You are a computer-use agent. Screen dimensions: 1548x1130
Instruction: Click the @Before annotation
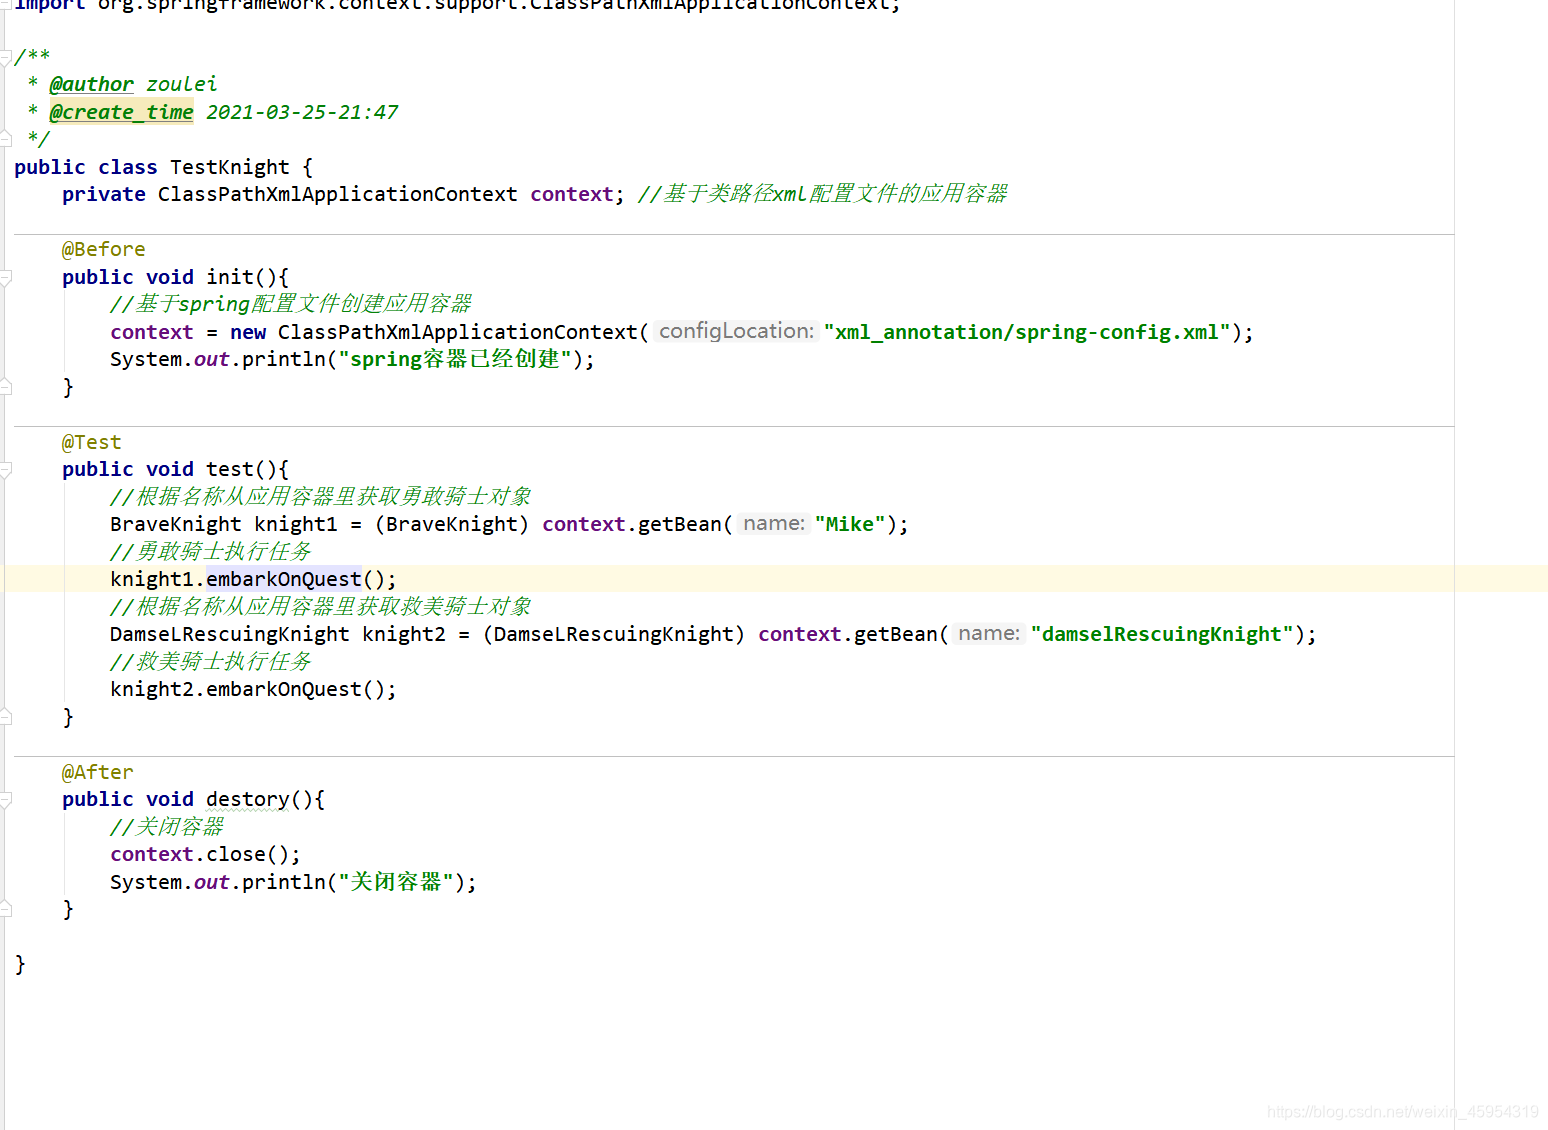[x=104, y=249]
